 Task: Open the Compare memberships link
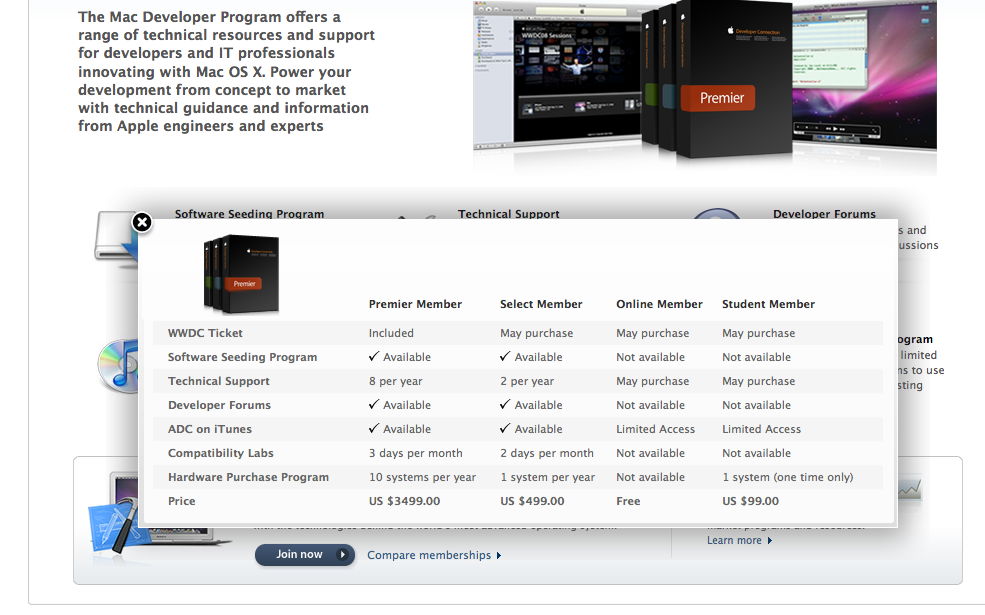[434, 555]
